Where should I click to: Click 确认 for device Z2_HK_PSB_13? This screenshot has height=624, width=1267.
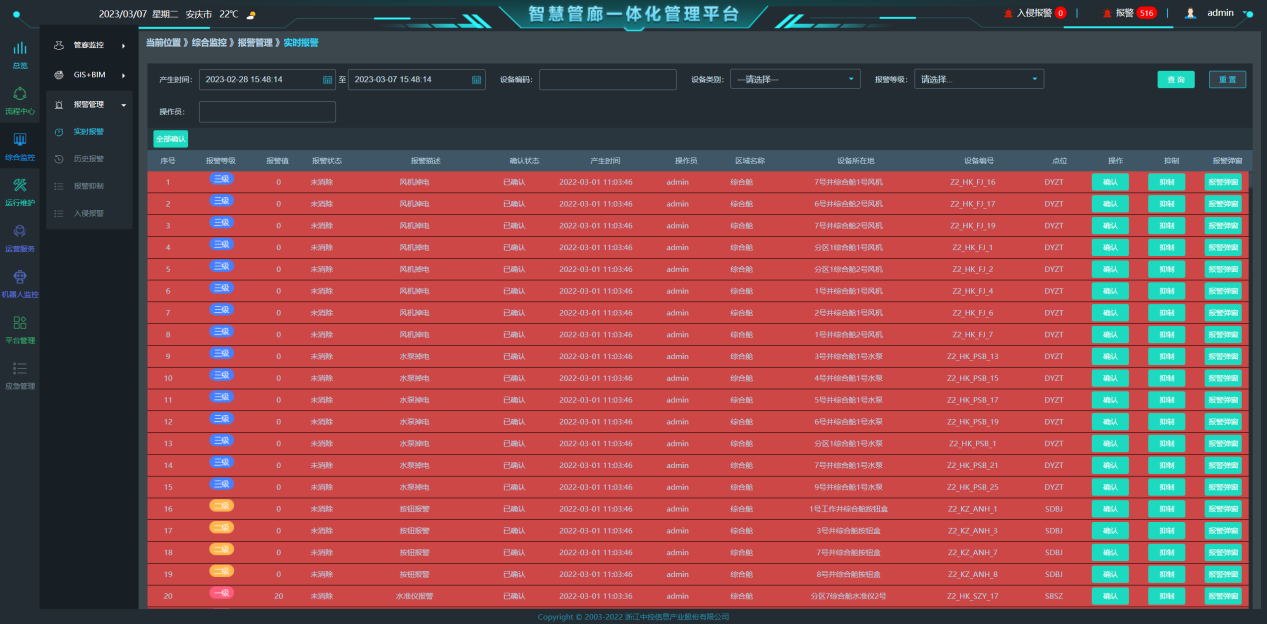(1110, 356)
